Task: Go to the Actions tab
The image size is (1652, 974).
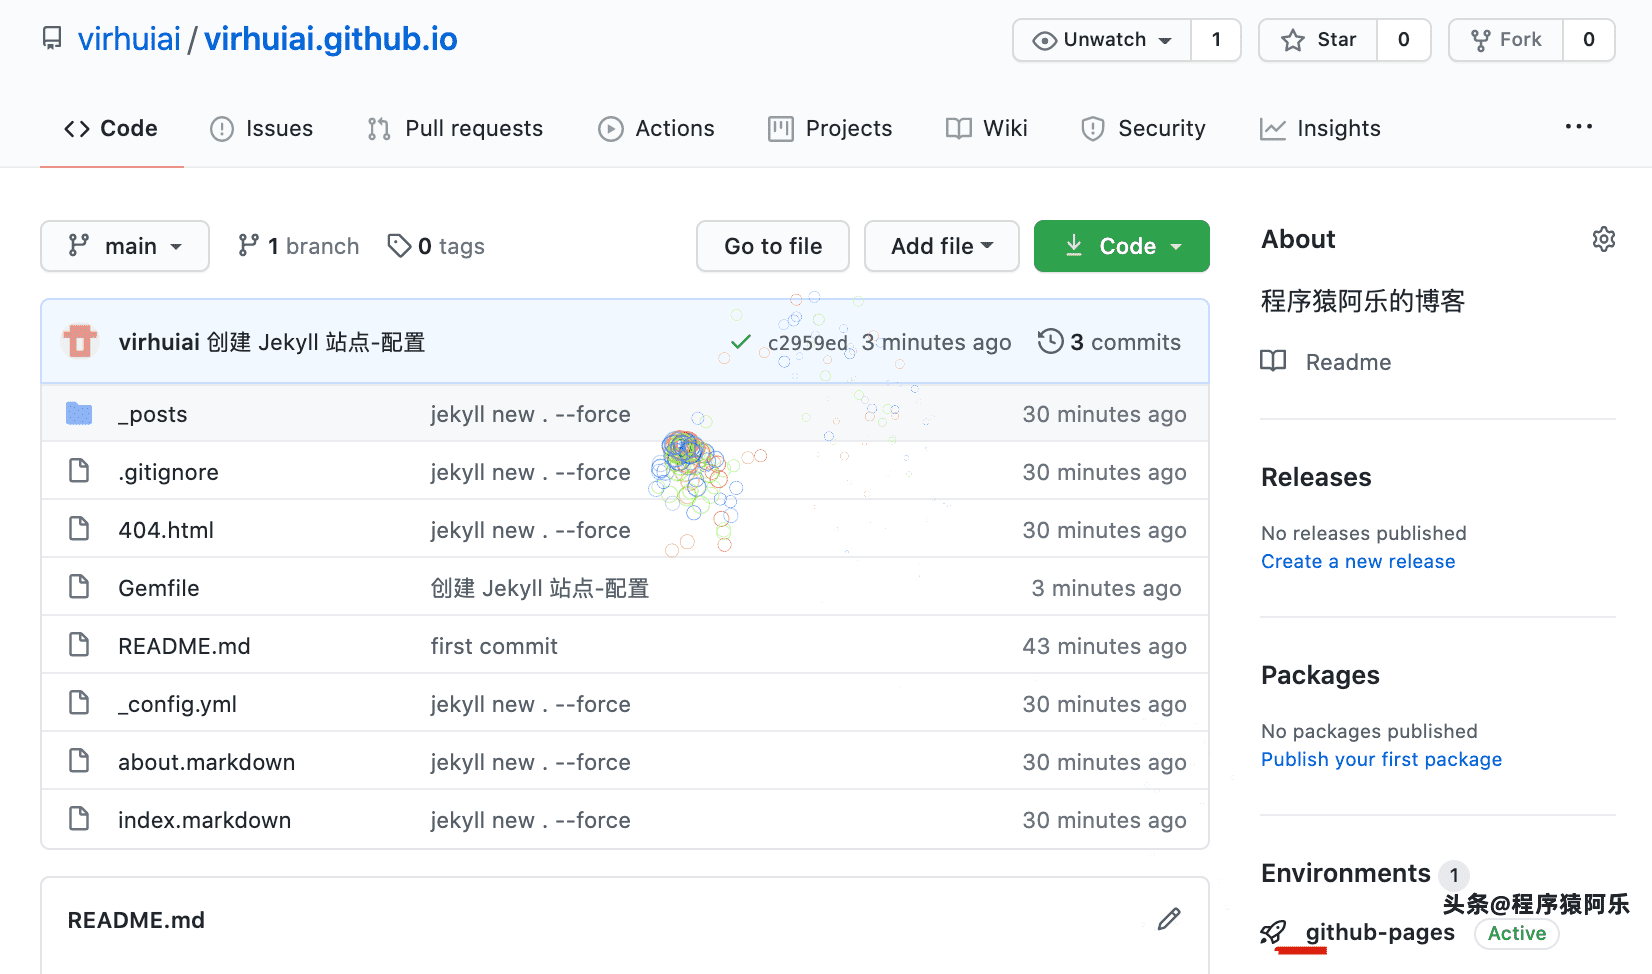Action: 656,128
